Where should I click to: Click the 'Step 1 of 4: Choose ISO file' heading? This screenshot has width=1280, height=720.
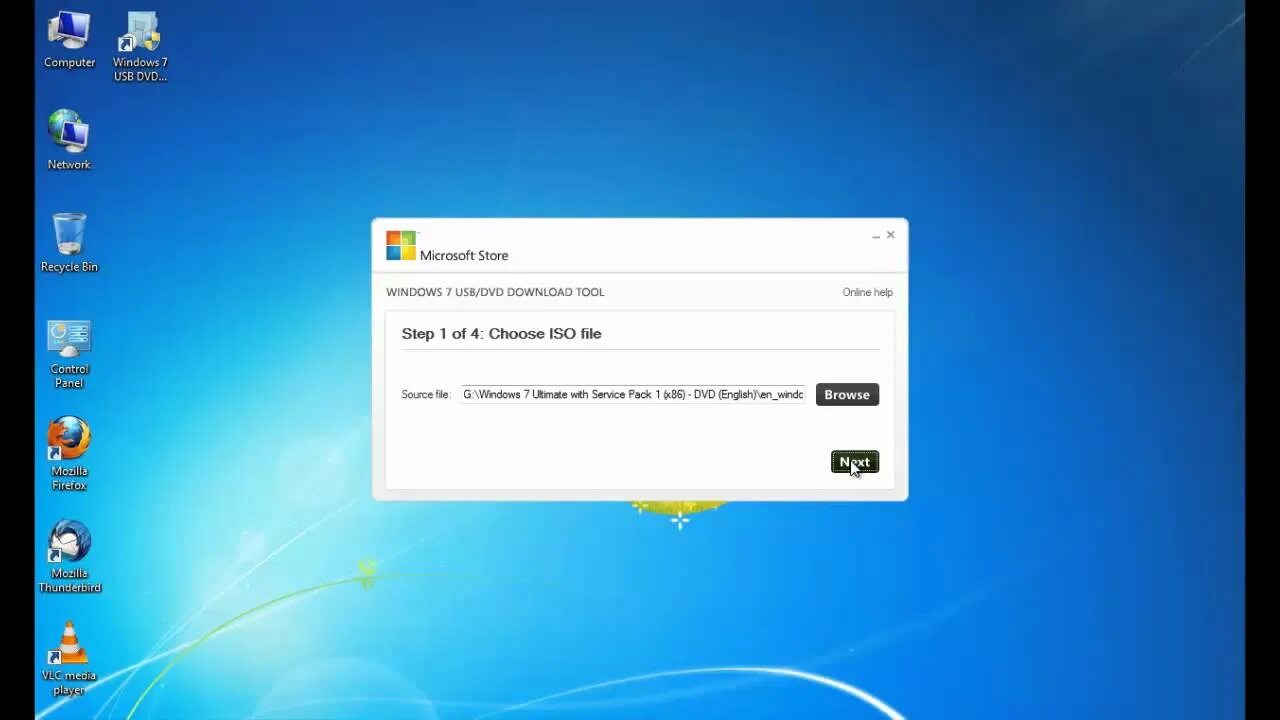tap(501, 333)
